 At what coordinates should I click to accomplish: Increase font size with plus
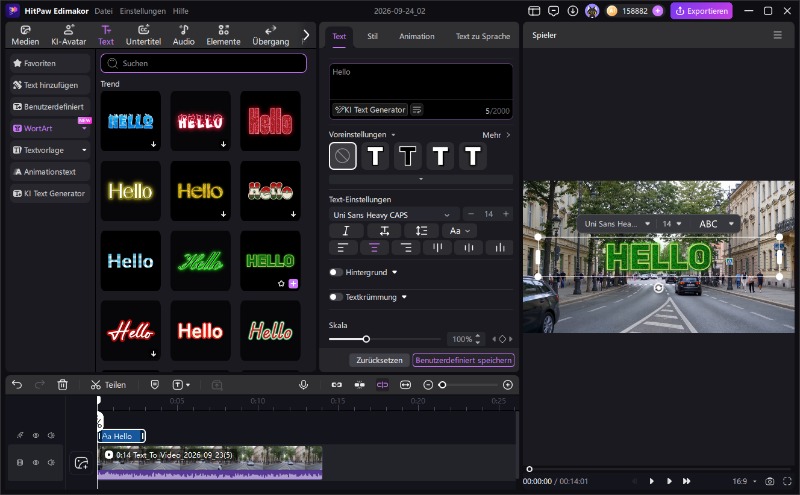point(506,214)
